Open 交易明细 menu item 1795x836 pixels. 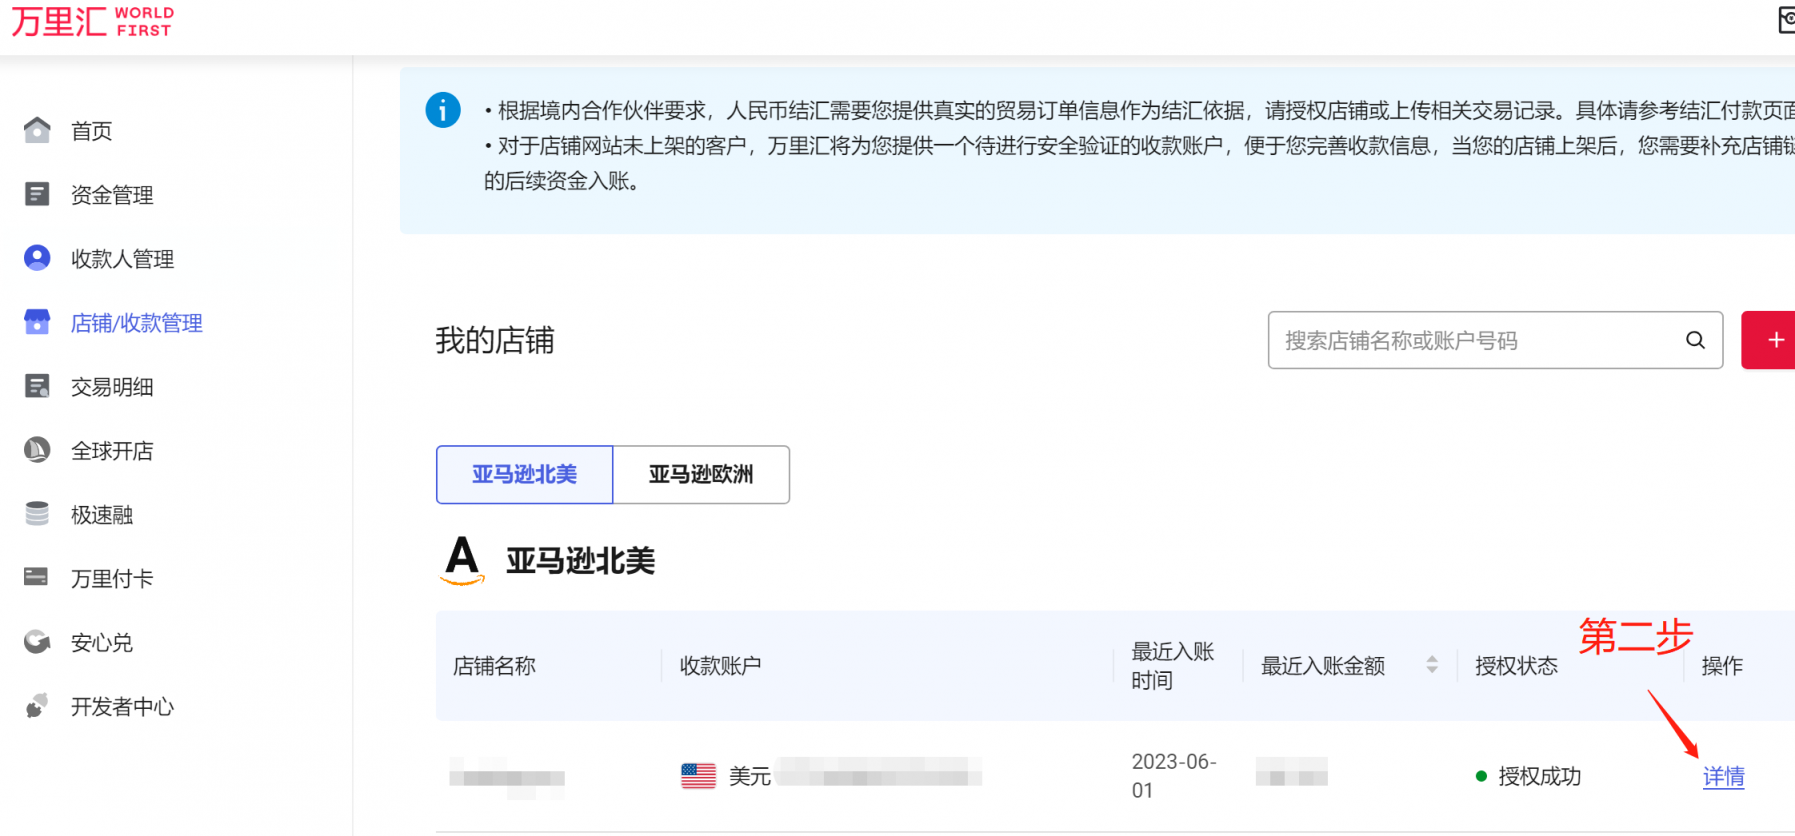112,387
